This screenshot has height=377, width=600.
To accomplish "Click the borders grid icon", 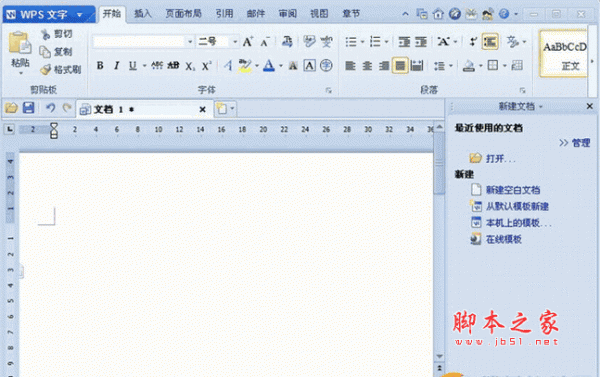I will [493, 66].
